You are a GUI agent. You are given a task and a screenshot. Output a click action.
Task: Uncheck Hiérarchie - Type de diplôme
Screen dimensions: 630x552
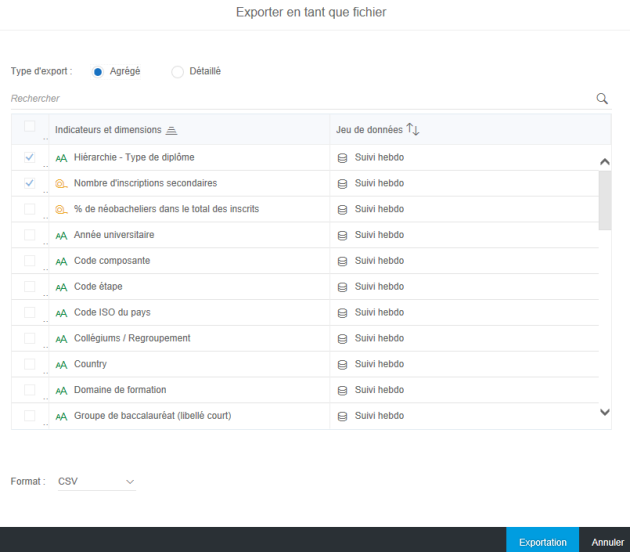(29, 157)
